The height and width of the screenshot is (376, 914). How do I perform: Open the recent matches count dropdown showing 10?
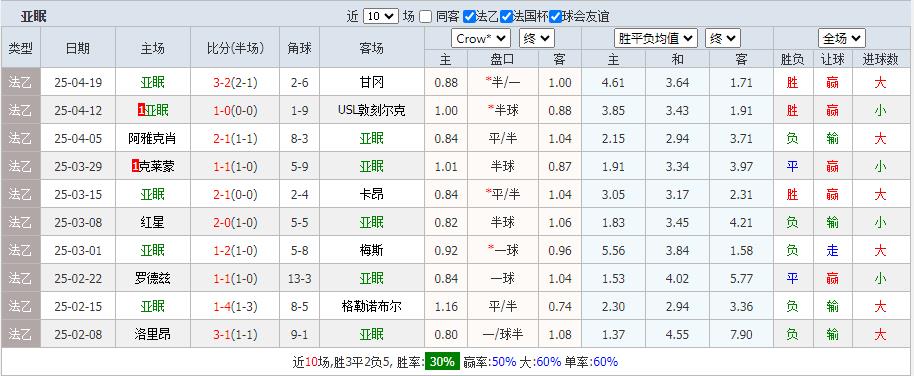click(381, 16)
